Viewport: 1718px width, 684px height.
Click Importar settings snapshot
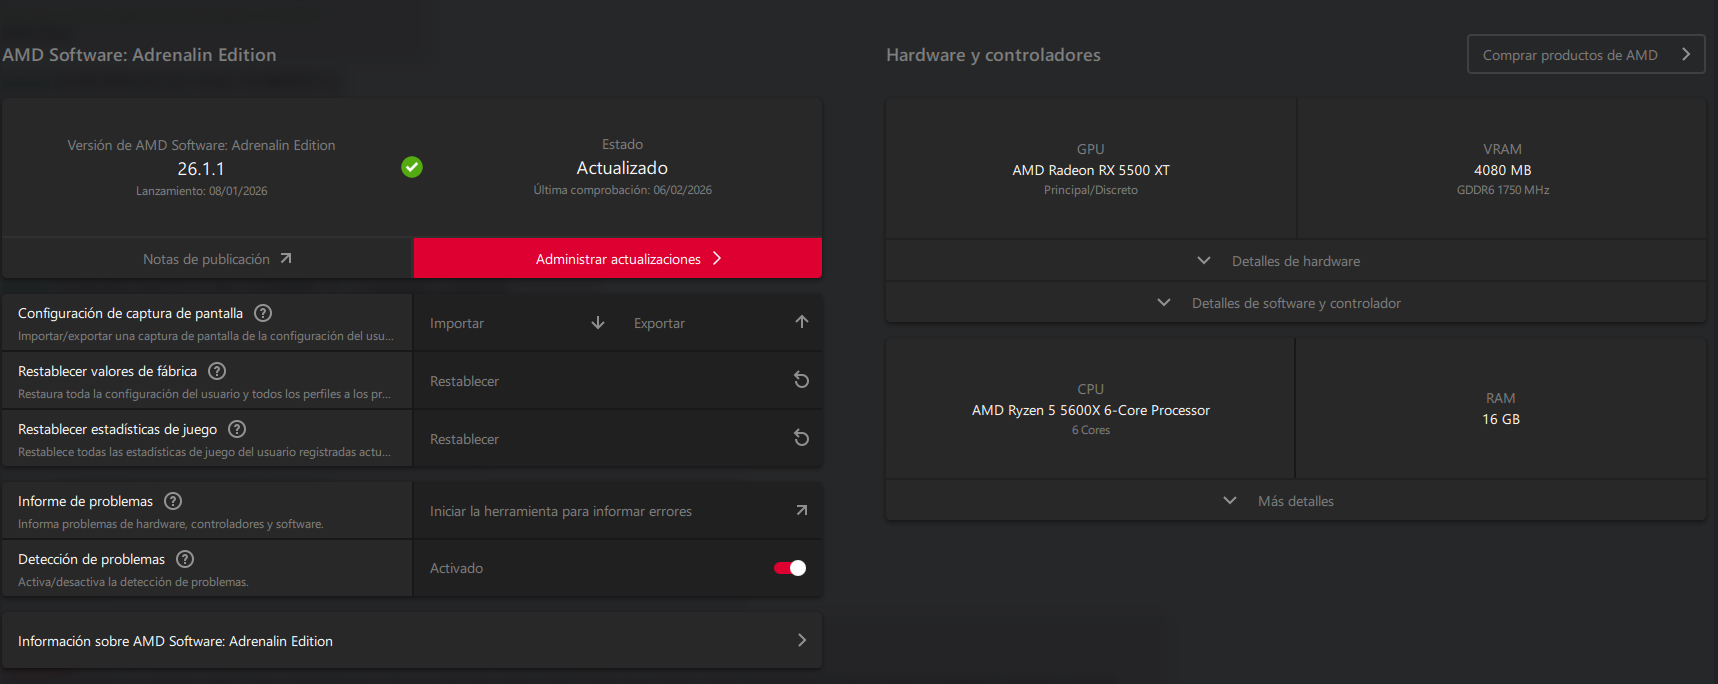518,323
